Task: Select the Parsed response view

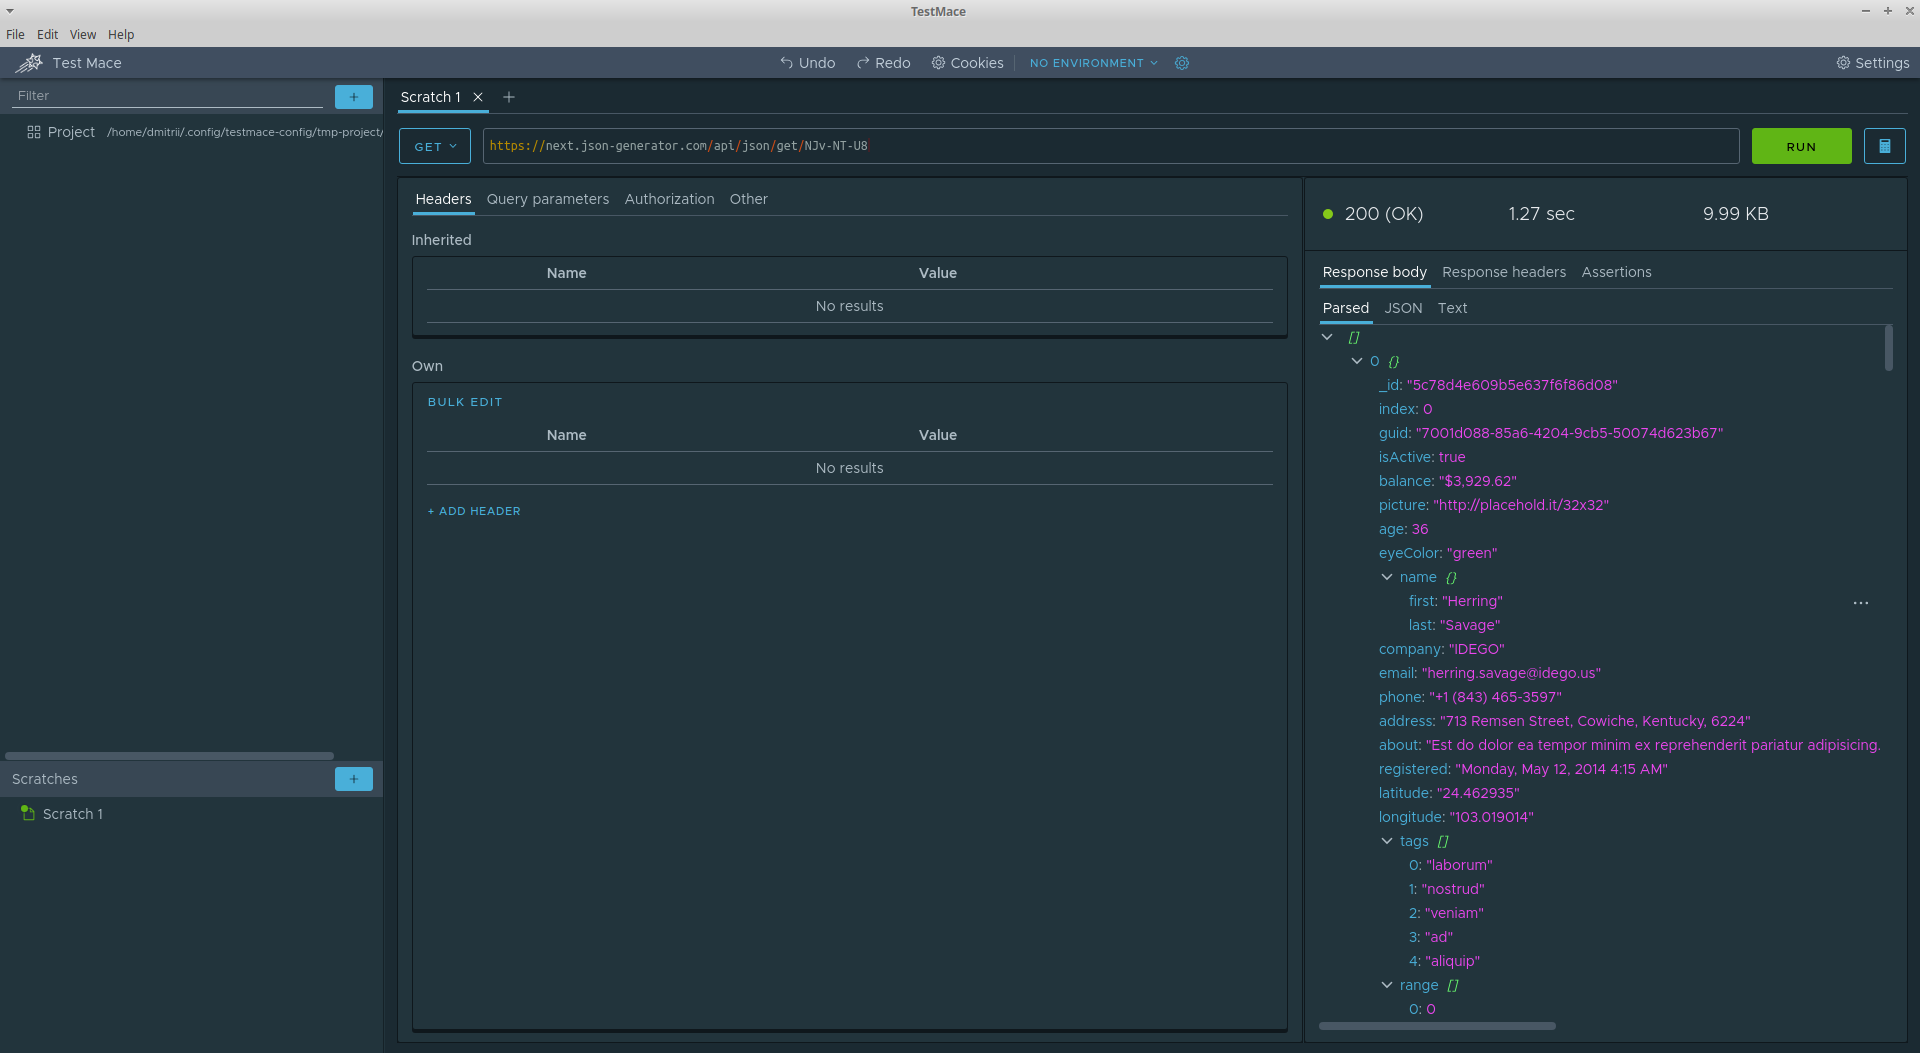Action: 1345,308
